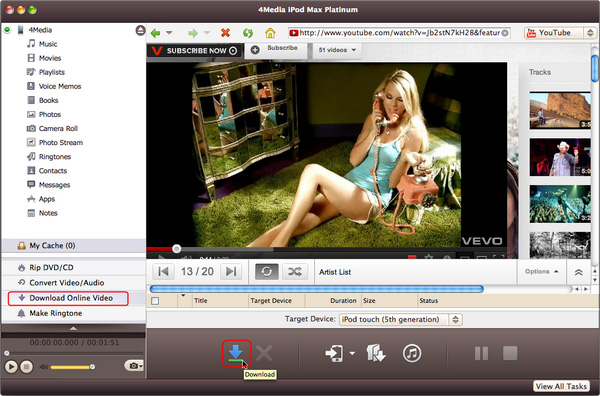Image resolution: width=600 pixels, height=396 pixels.
Task: Click the blue Download arrow button
Action: click(236, 353)
